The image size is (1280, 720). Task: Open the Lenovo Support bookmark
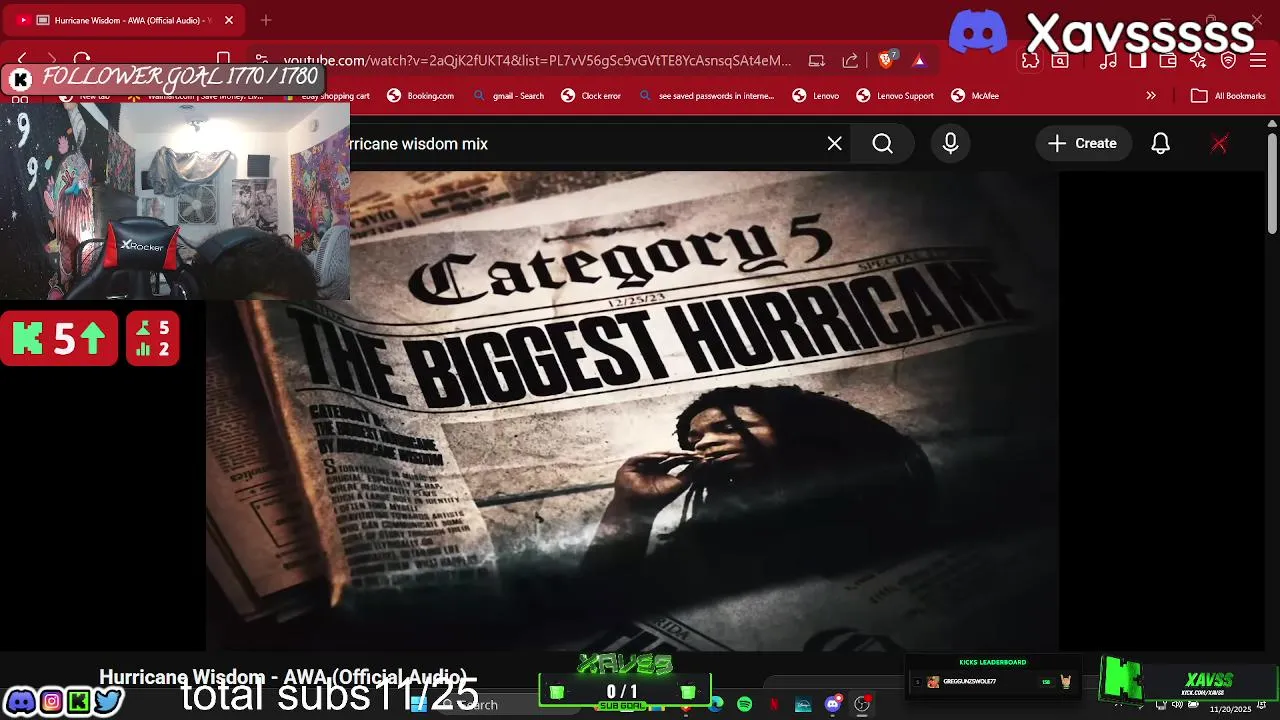coord(895,96)
